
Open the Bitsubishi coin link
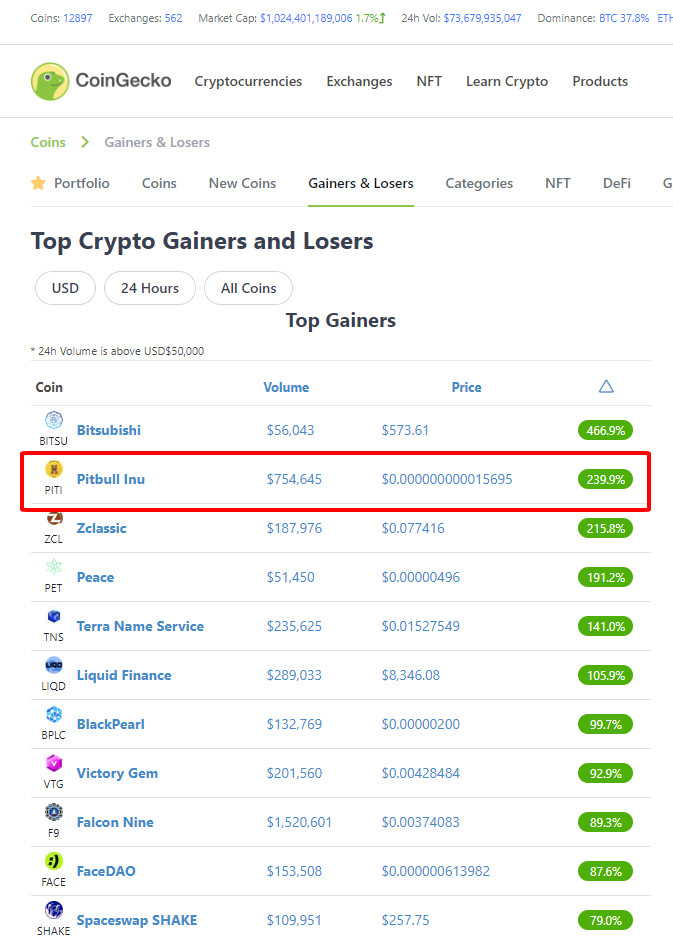click(109, 430)
